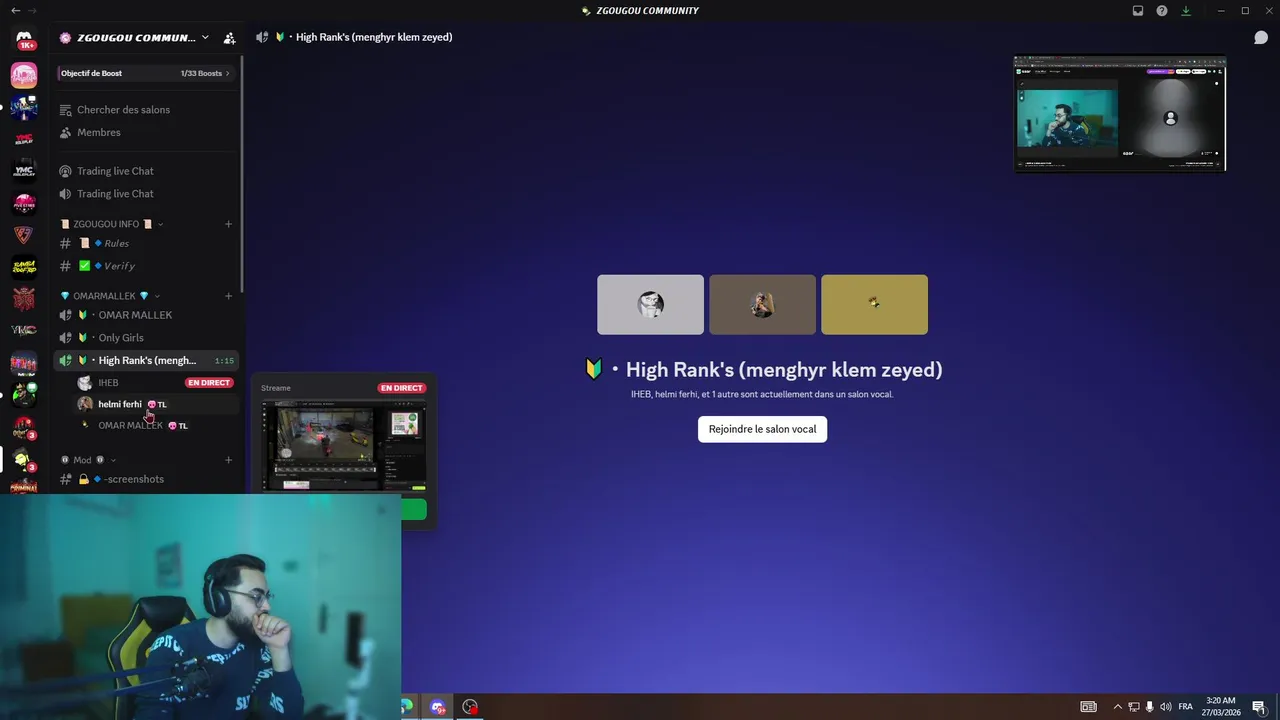Click the green download update icon
1280x720 pixels.
coord(1186,11)
